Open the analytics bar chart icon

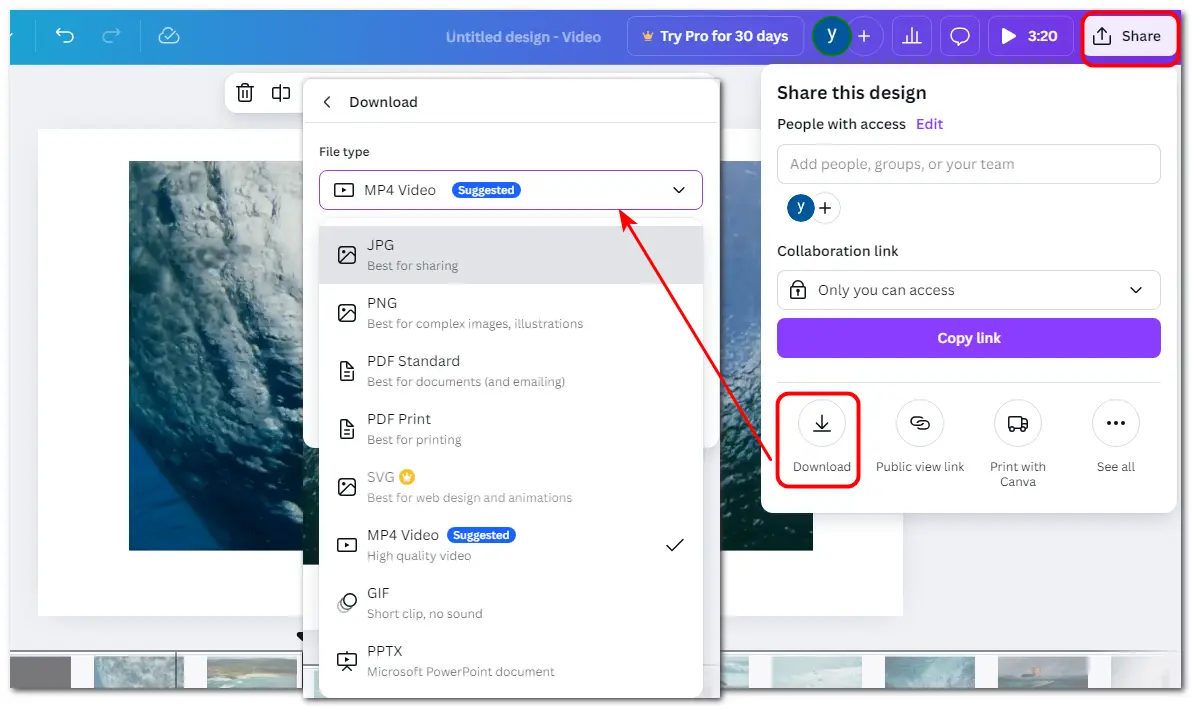coord(911,36)
